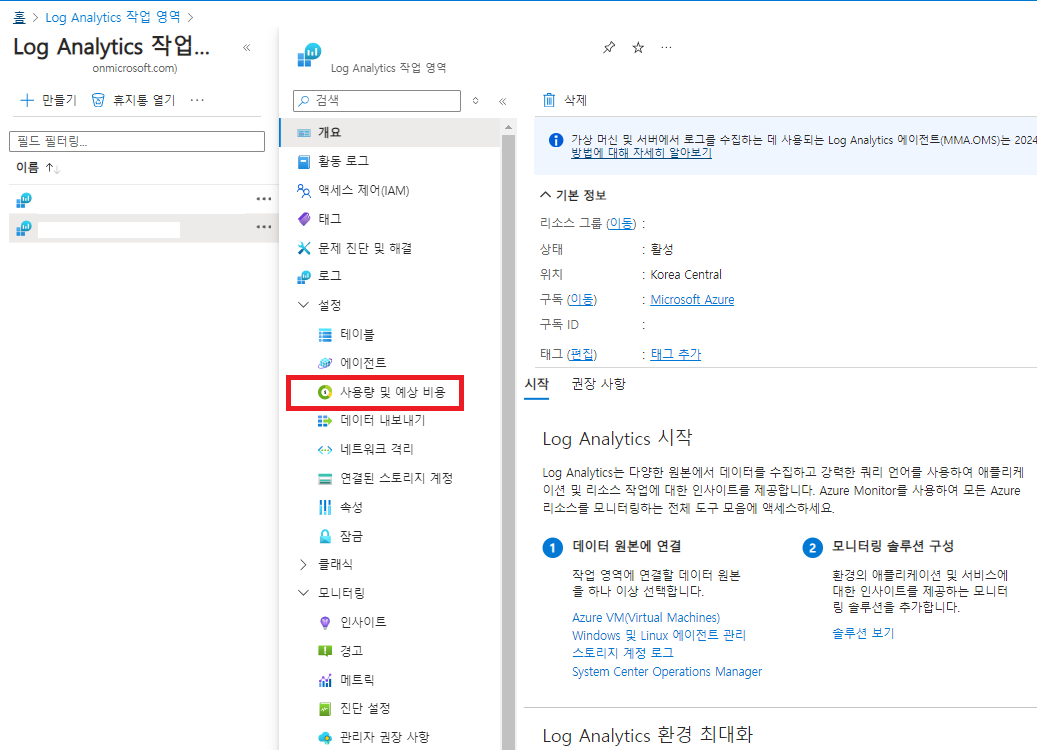Screen dimensions: 1037x750
Task: Collapse the 설정 section chevron
Action: (303, 305)
